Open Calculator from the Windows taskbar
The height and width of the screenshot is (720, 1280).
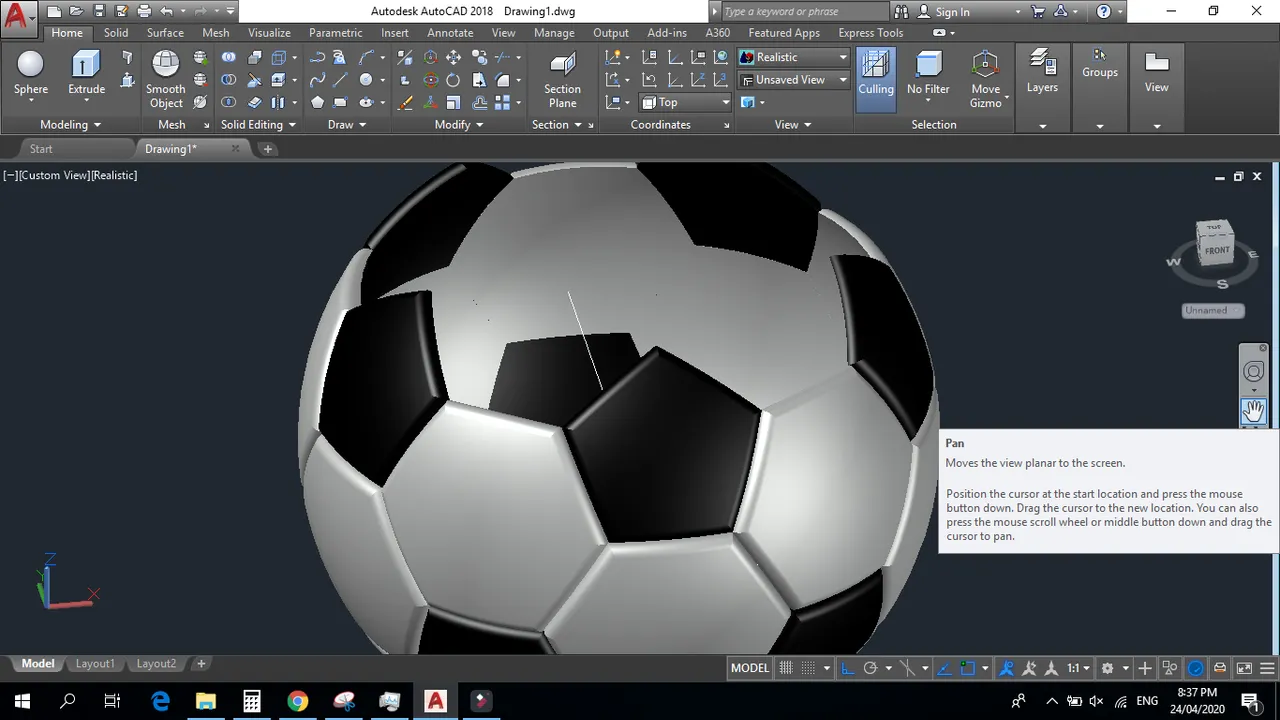252,701
